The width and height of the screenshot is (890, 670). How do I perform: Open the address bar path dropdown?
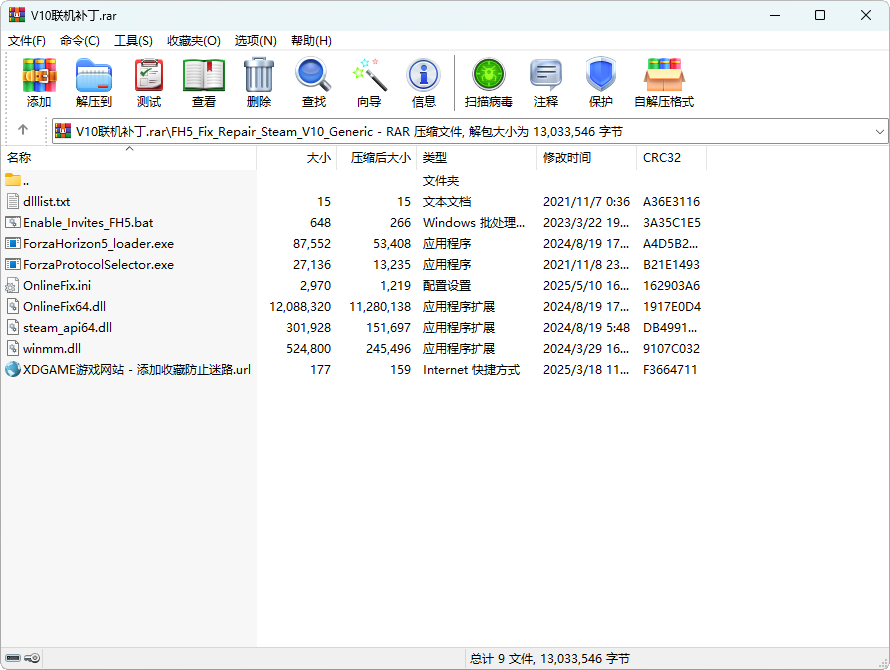pyautogui.click(x=879, y=131)
